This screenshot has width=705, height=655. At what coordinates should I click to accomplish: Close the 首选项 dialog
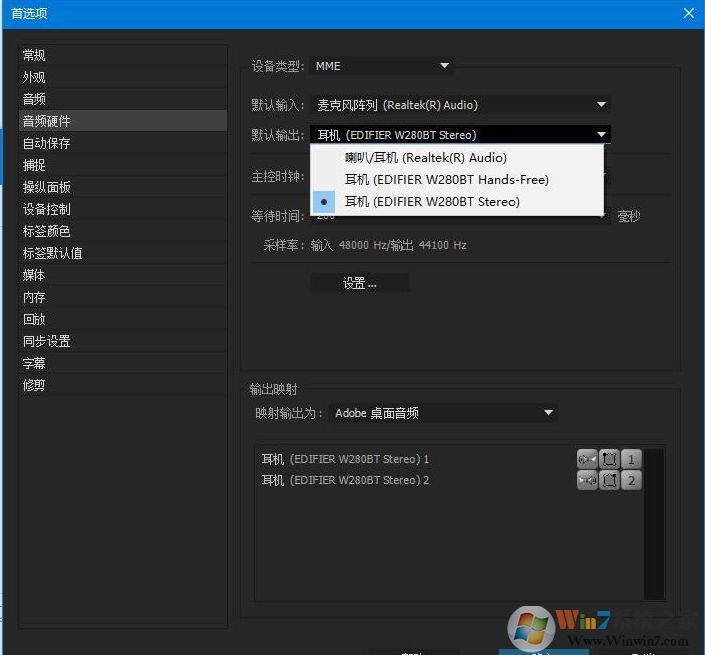688,13
